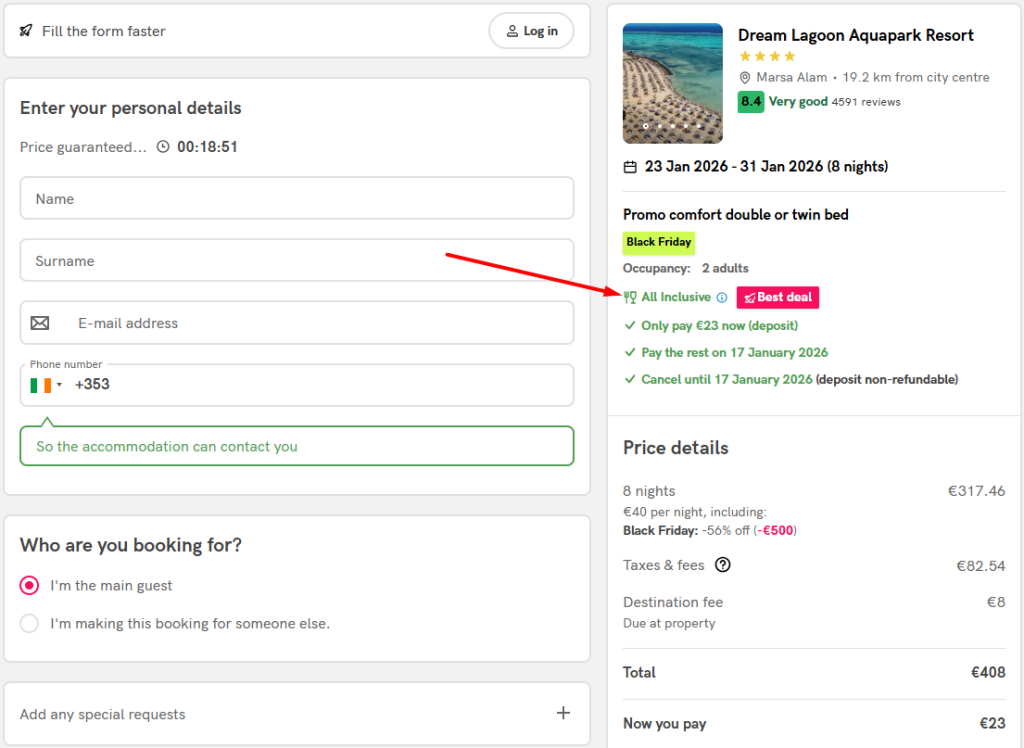Click the Total €408 amount
Viewport: 1024px width, 748px height.
click(x=988, y=672)
